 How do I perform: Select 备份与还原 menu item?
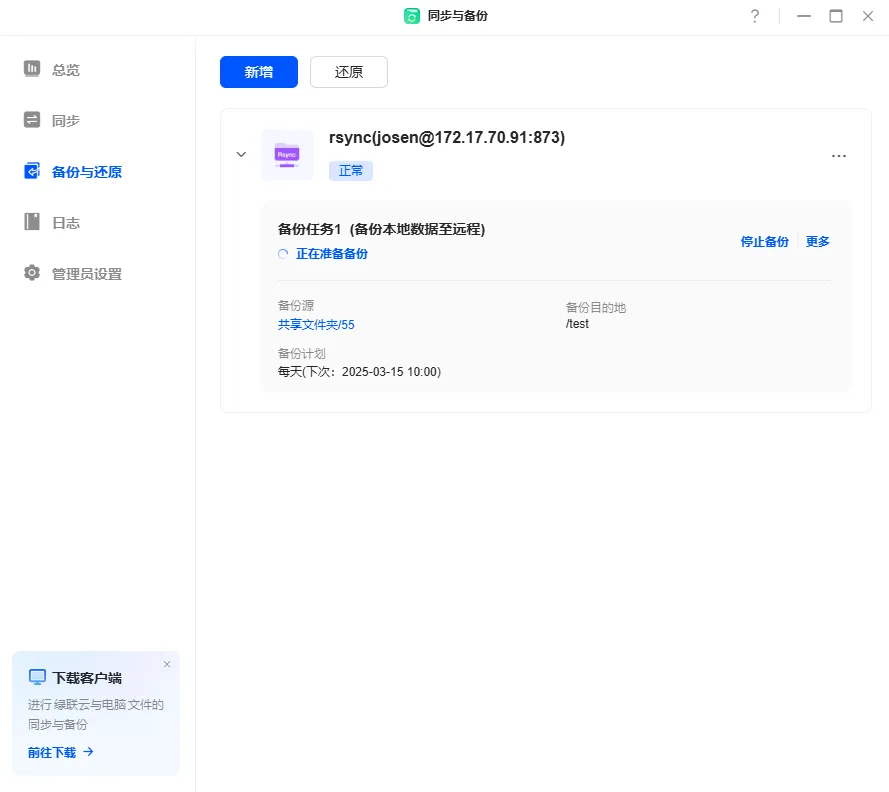[87, 172]
